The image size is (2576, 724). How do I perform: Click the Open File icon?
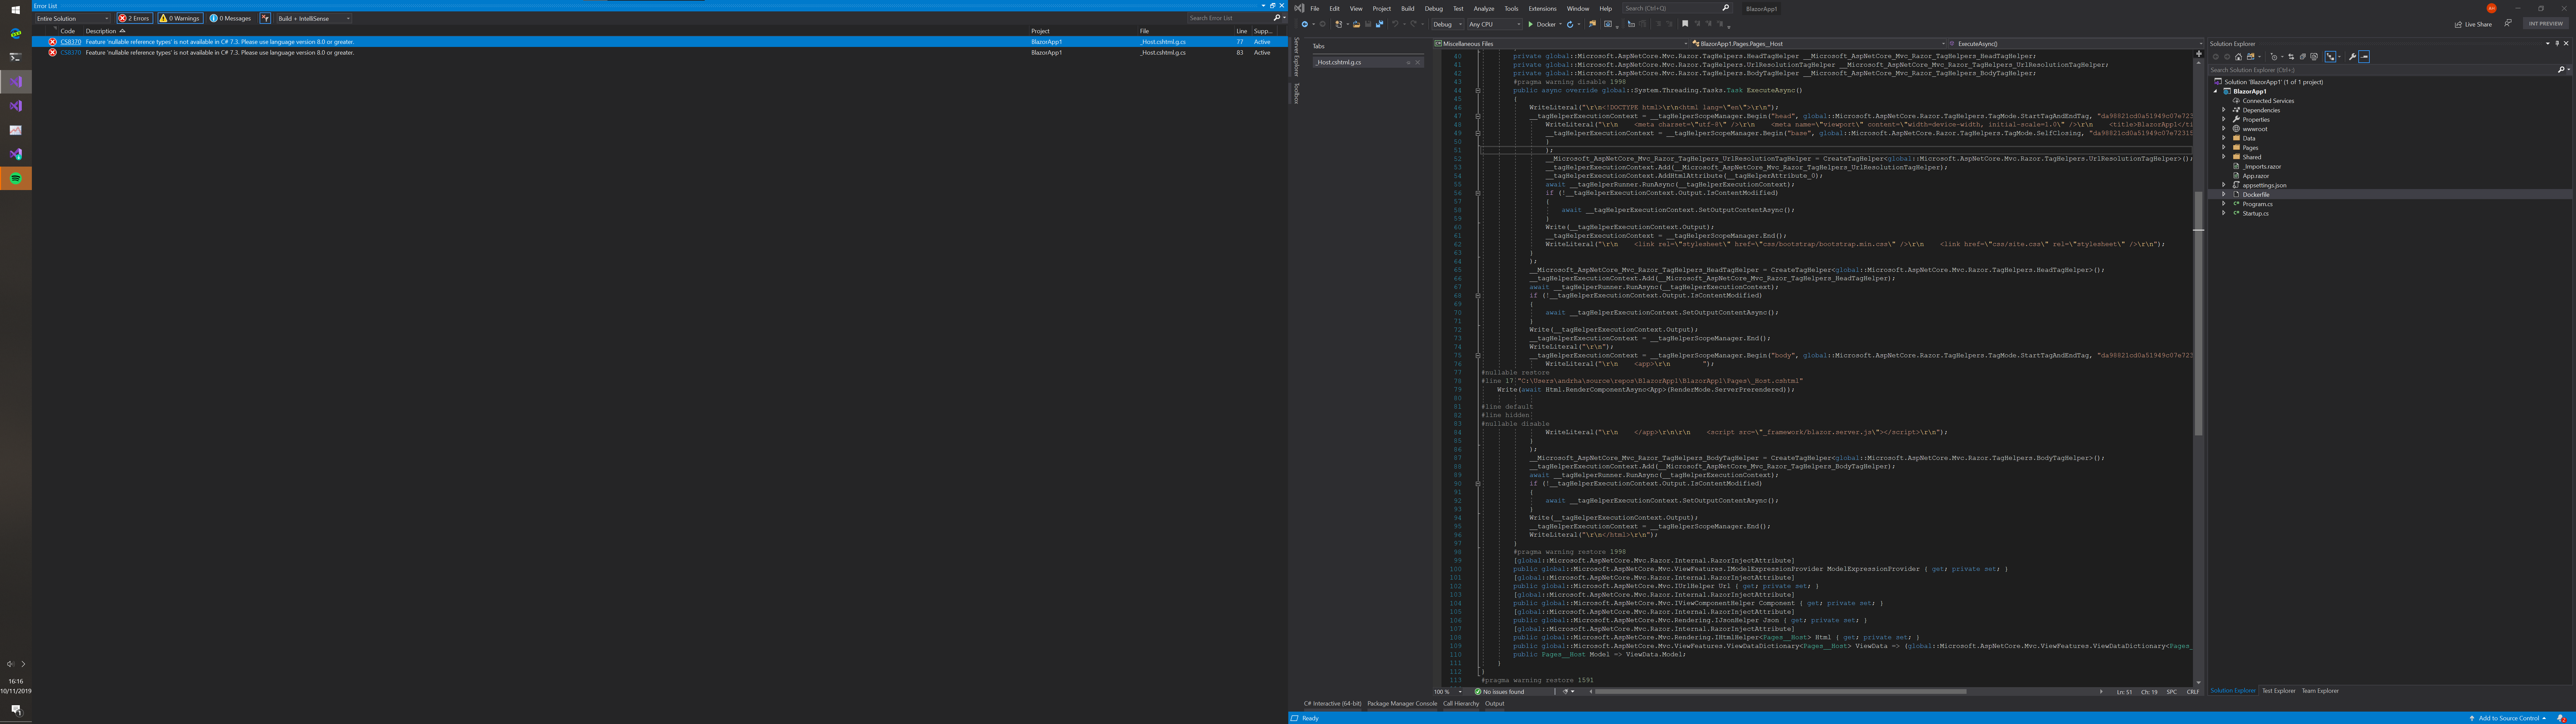pyautogui.click(x=1357, y=24)
